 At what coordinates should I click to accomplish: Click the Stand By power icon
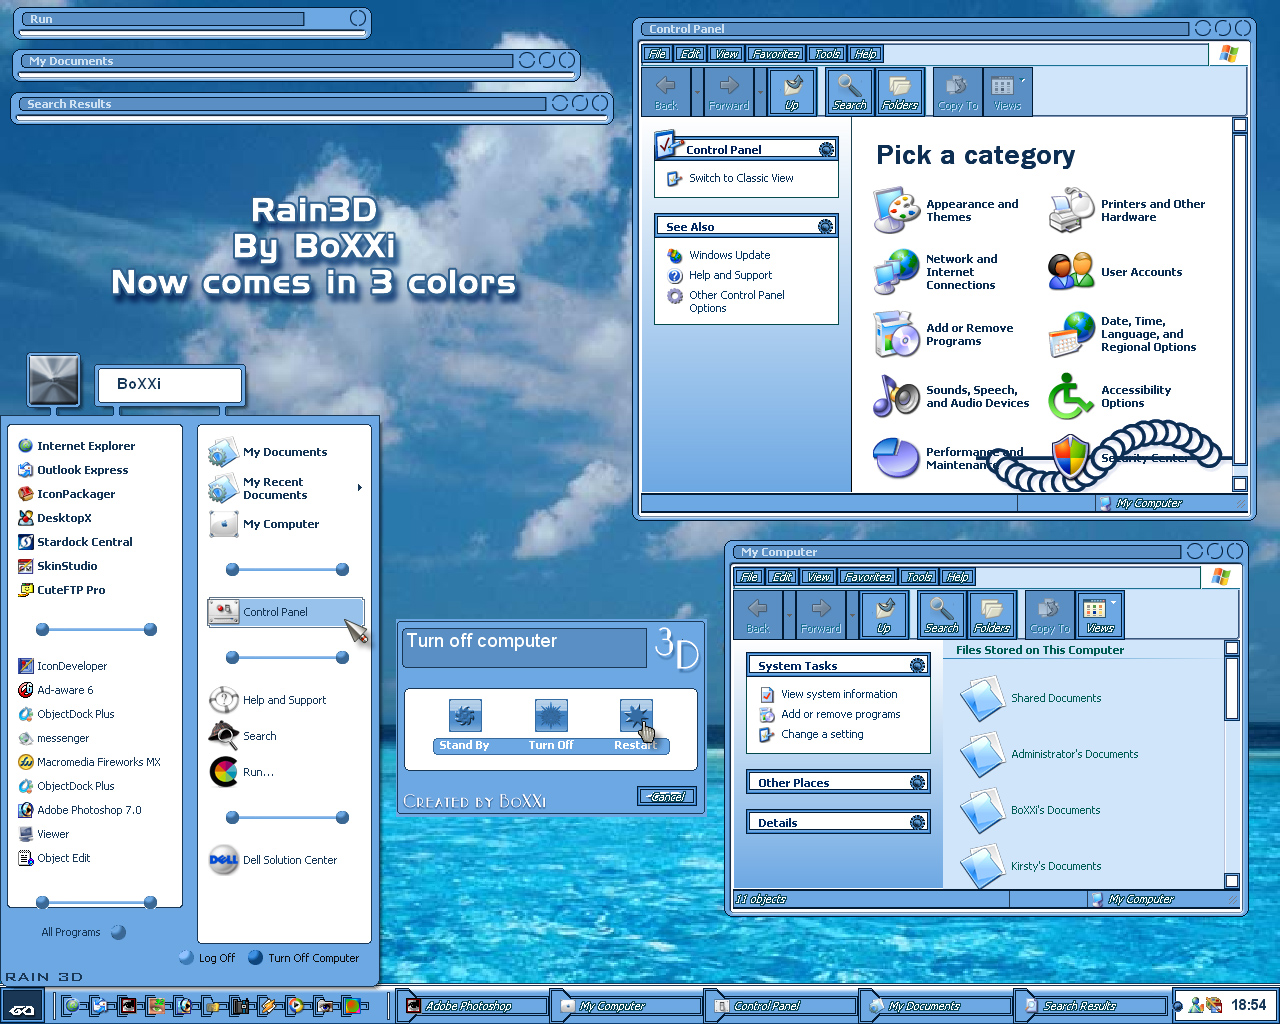pos(465,716)
